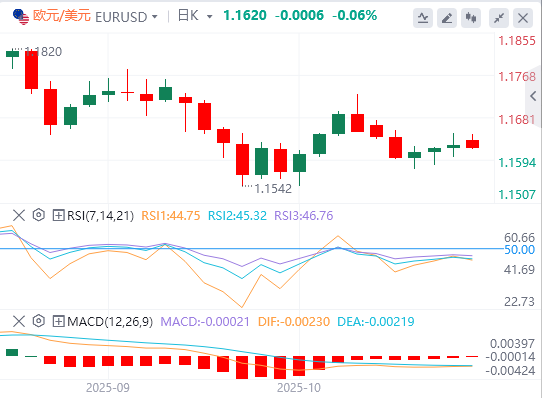542x398 pixels.
Task: Expand the MACD panel plus box
Action: click(x=58, y=322)
